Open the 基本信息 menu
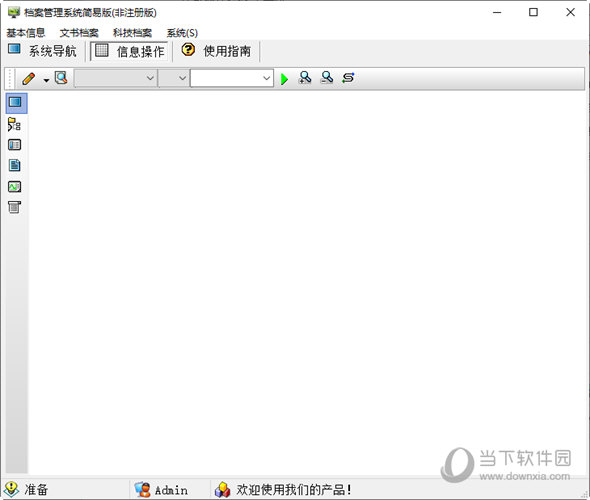The width and height of the screenshot is (590, 500). [x=26, y=33]
